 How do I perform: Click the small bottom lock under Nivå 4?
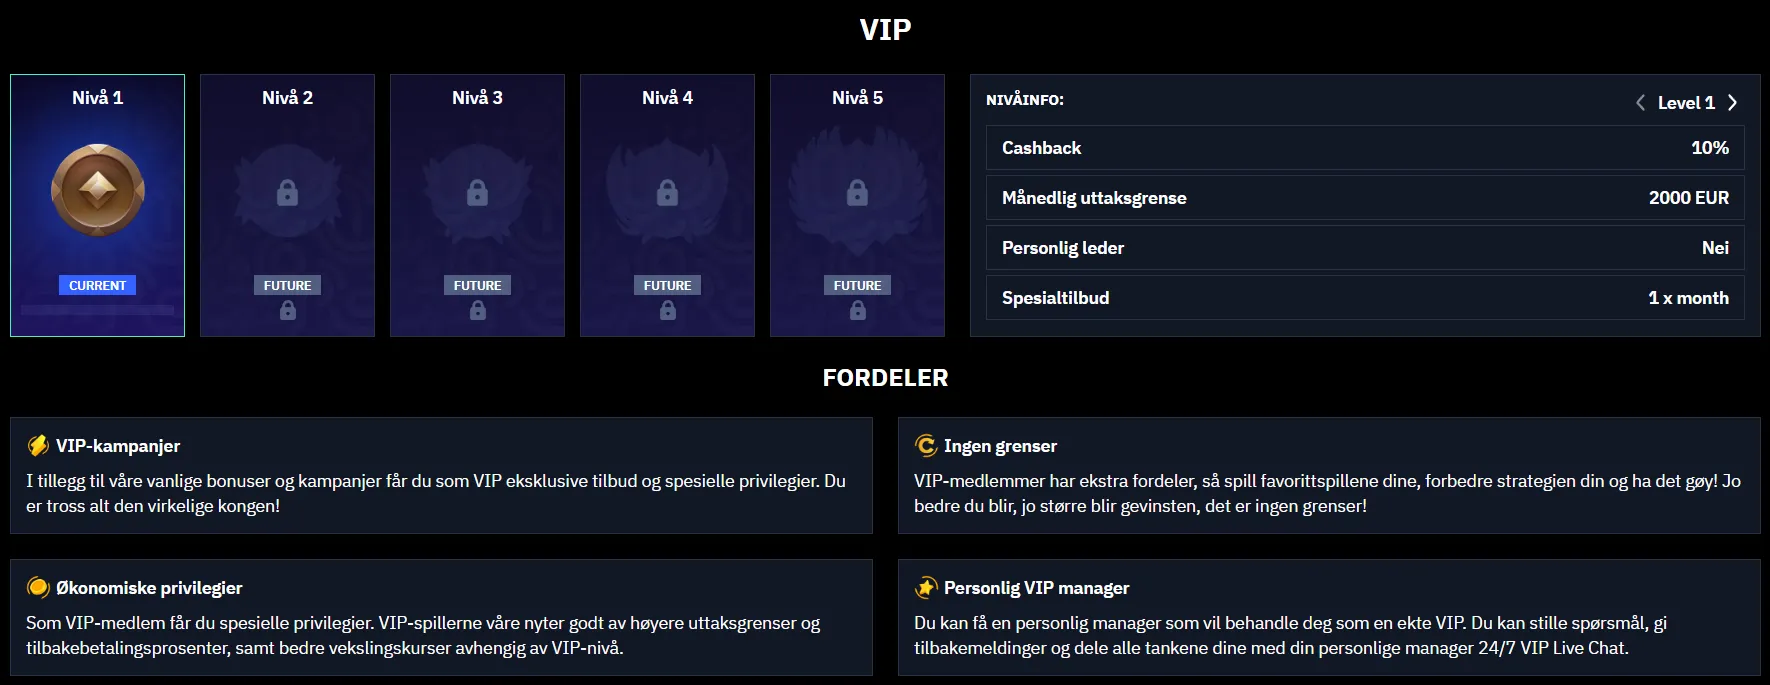click(x=667, y=311)
